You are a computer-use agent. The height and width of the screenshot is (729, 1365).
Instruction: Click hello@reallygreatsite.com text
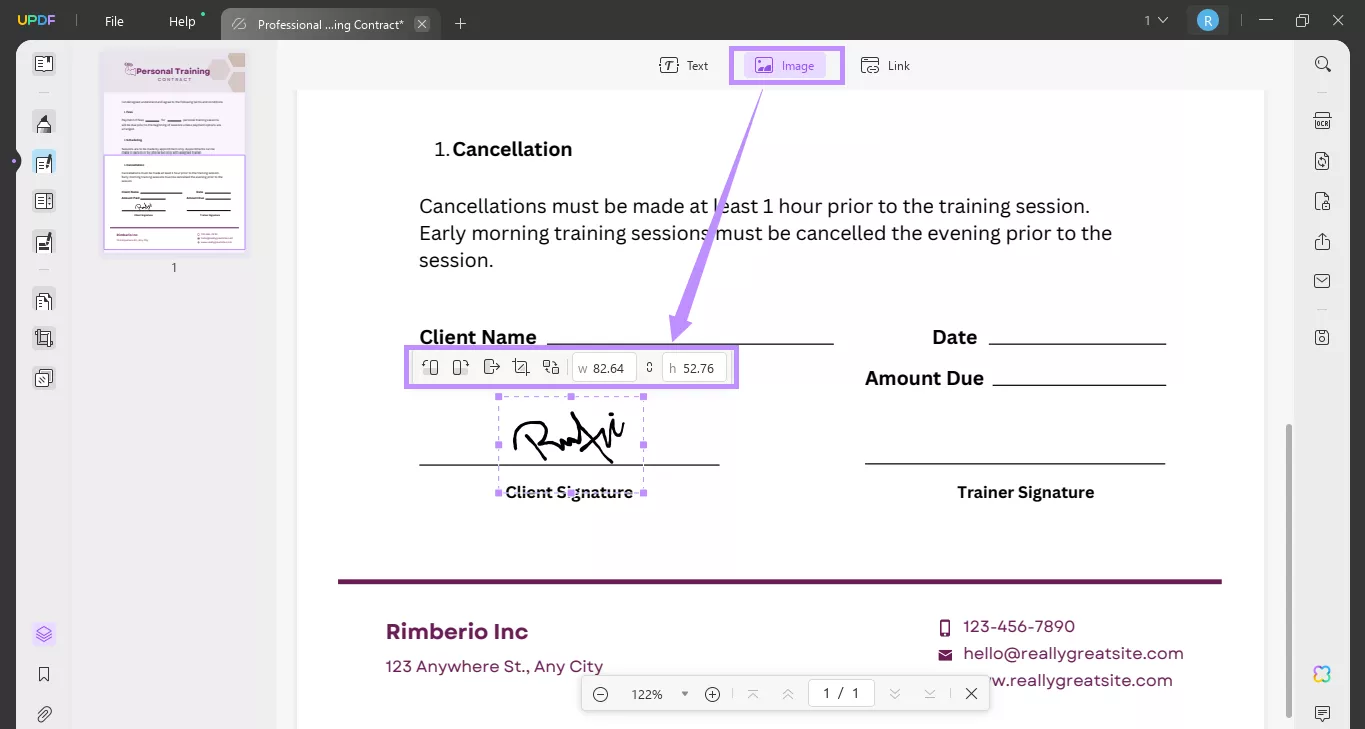point(1073,654)
